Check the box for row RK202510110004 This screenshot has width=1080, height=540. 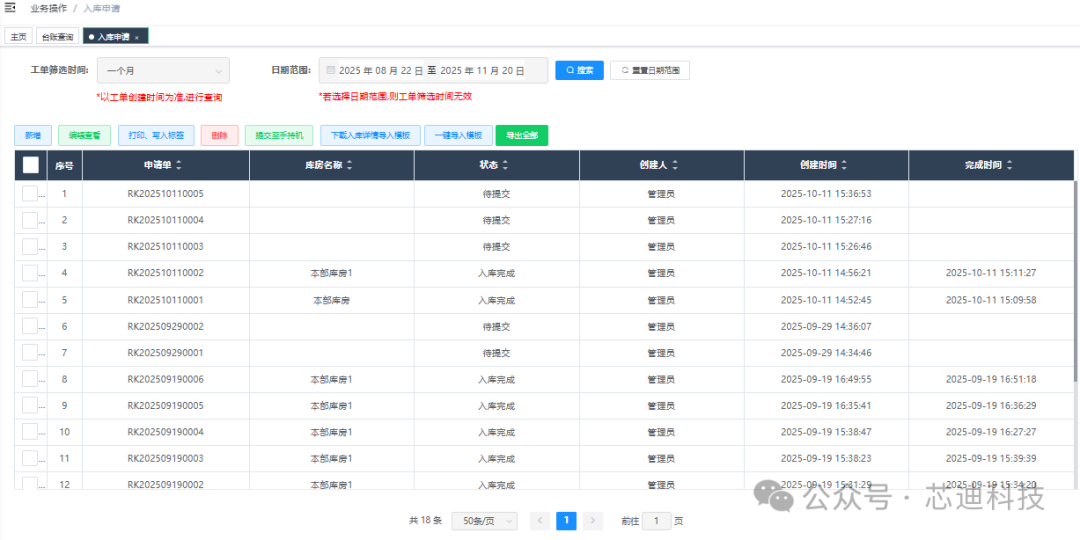pos(30,220)
